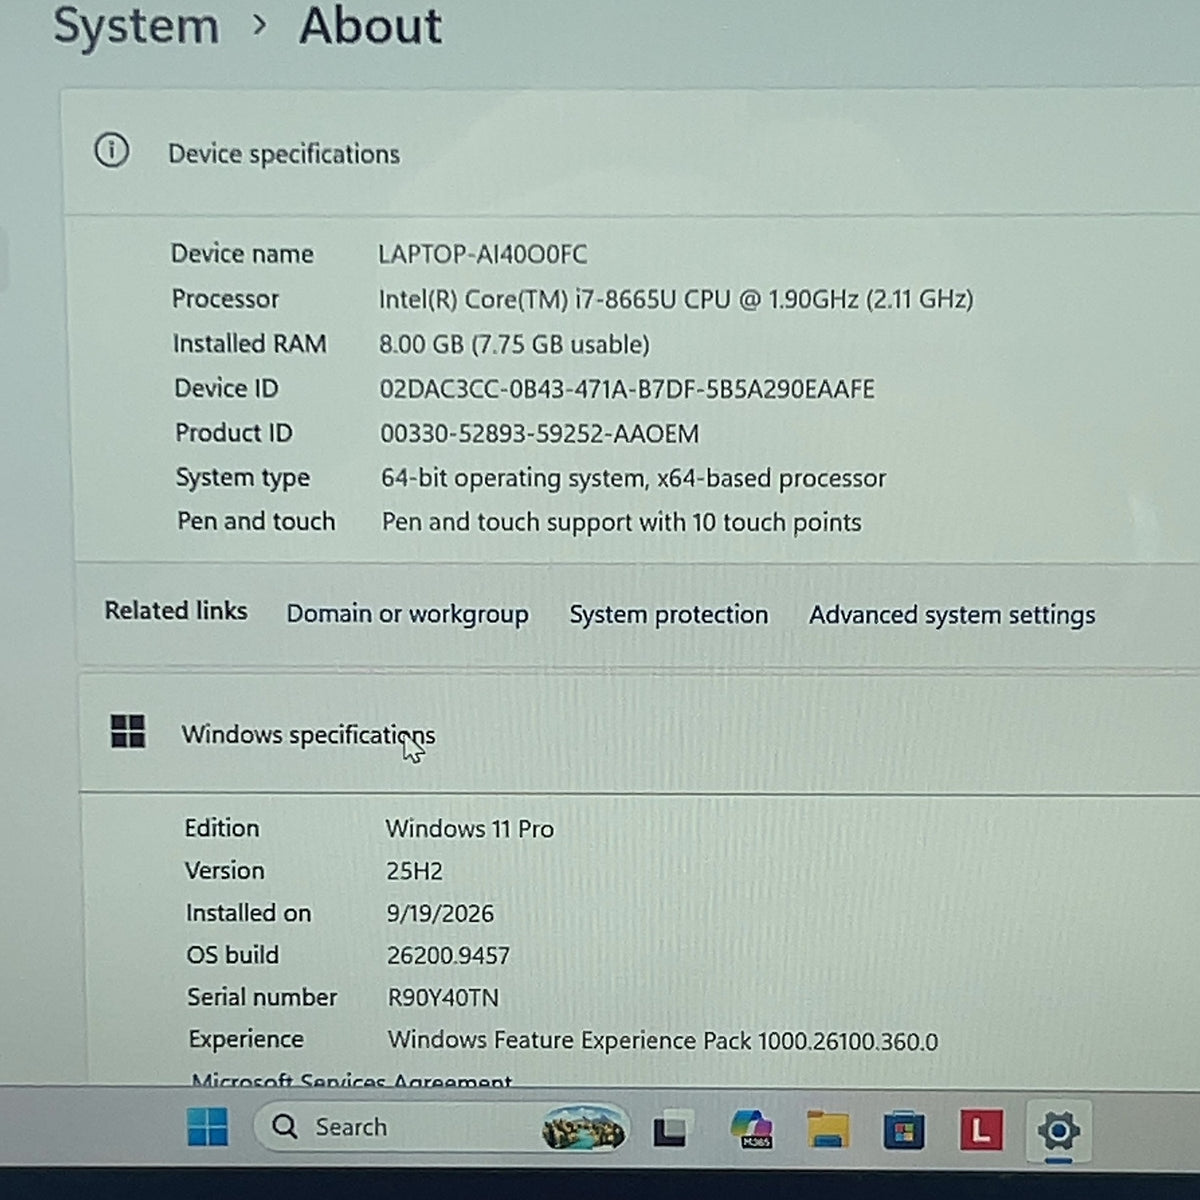Select the serial number R90Y40TN
This screenshot has height=1200, width=1200.
[443, 997]
